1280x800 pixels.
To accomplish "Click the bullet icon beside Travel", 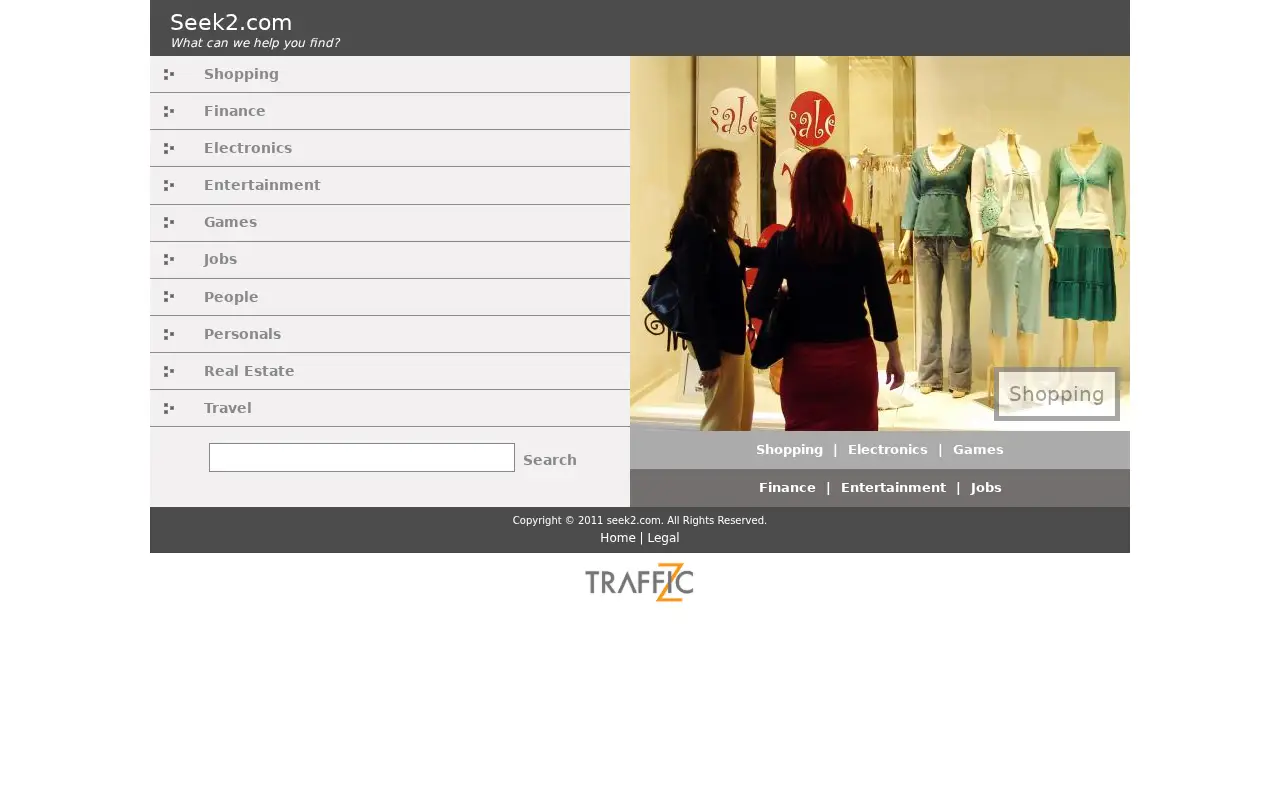I will point(169,408).
